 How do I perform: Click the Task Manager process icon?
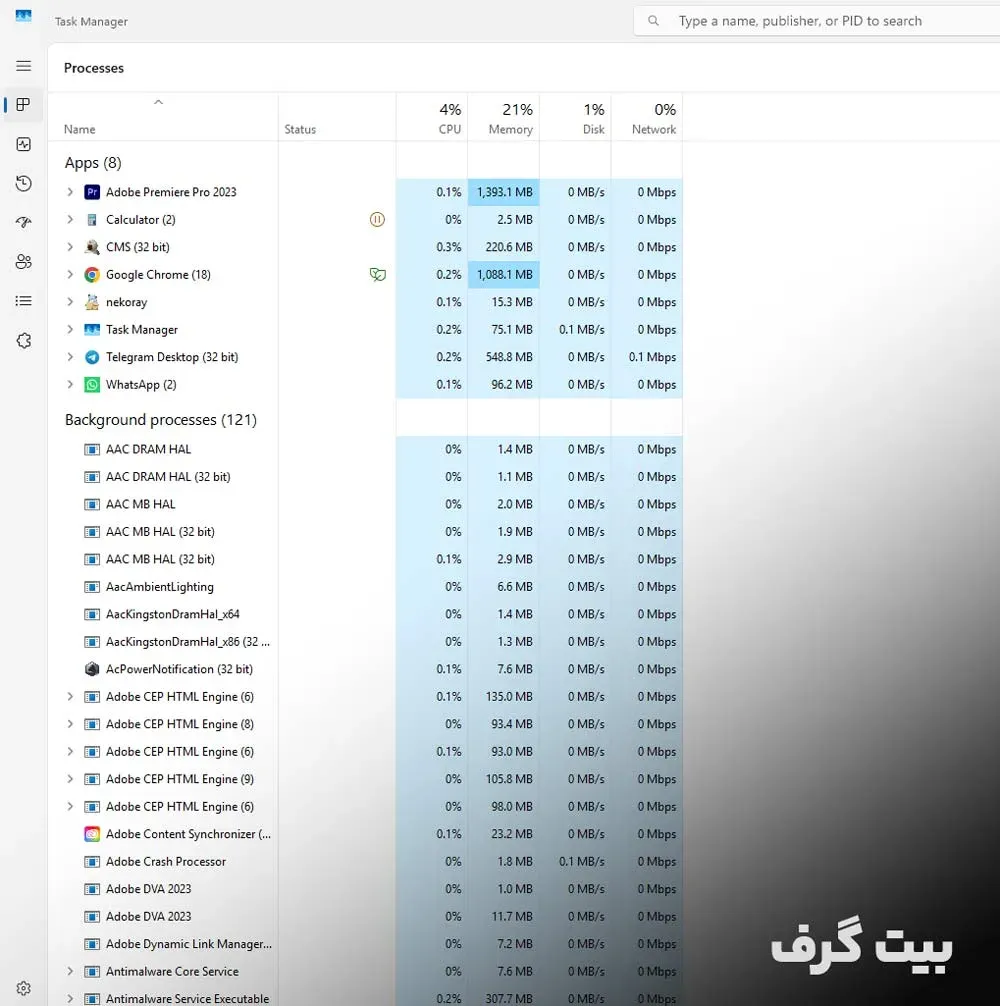click(x=92, y=330)
